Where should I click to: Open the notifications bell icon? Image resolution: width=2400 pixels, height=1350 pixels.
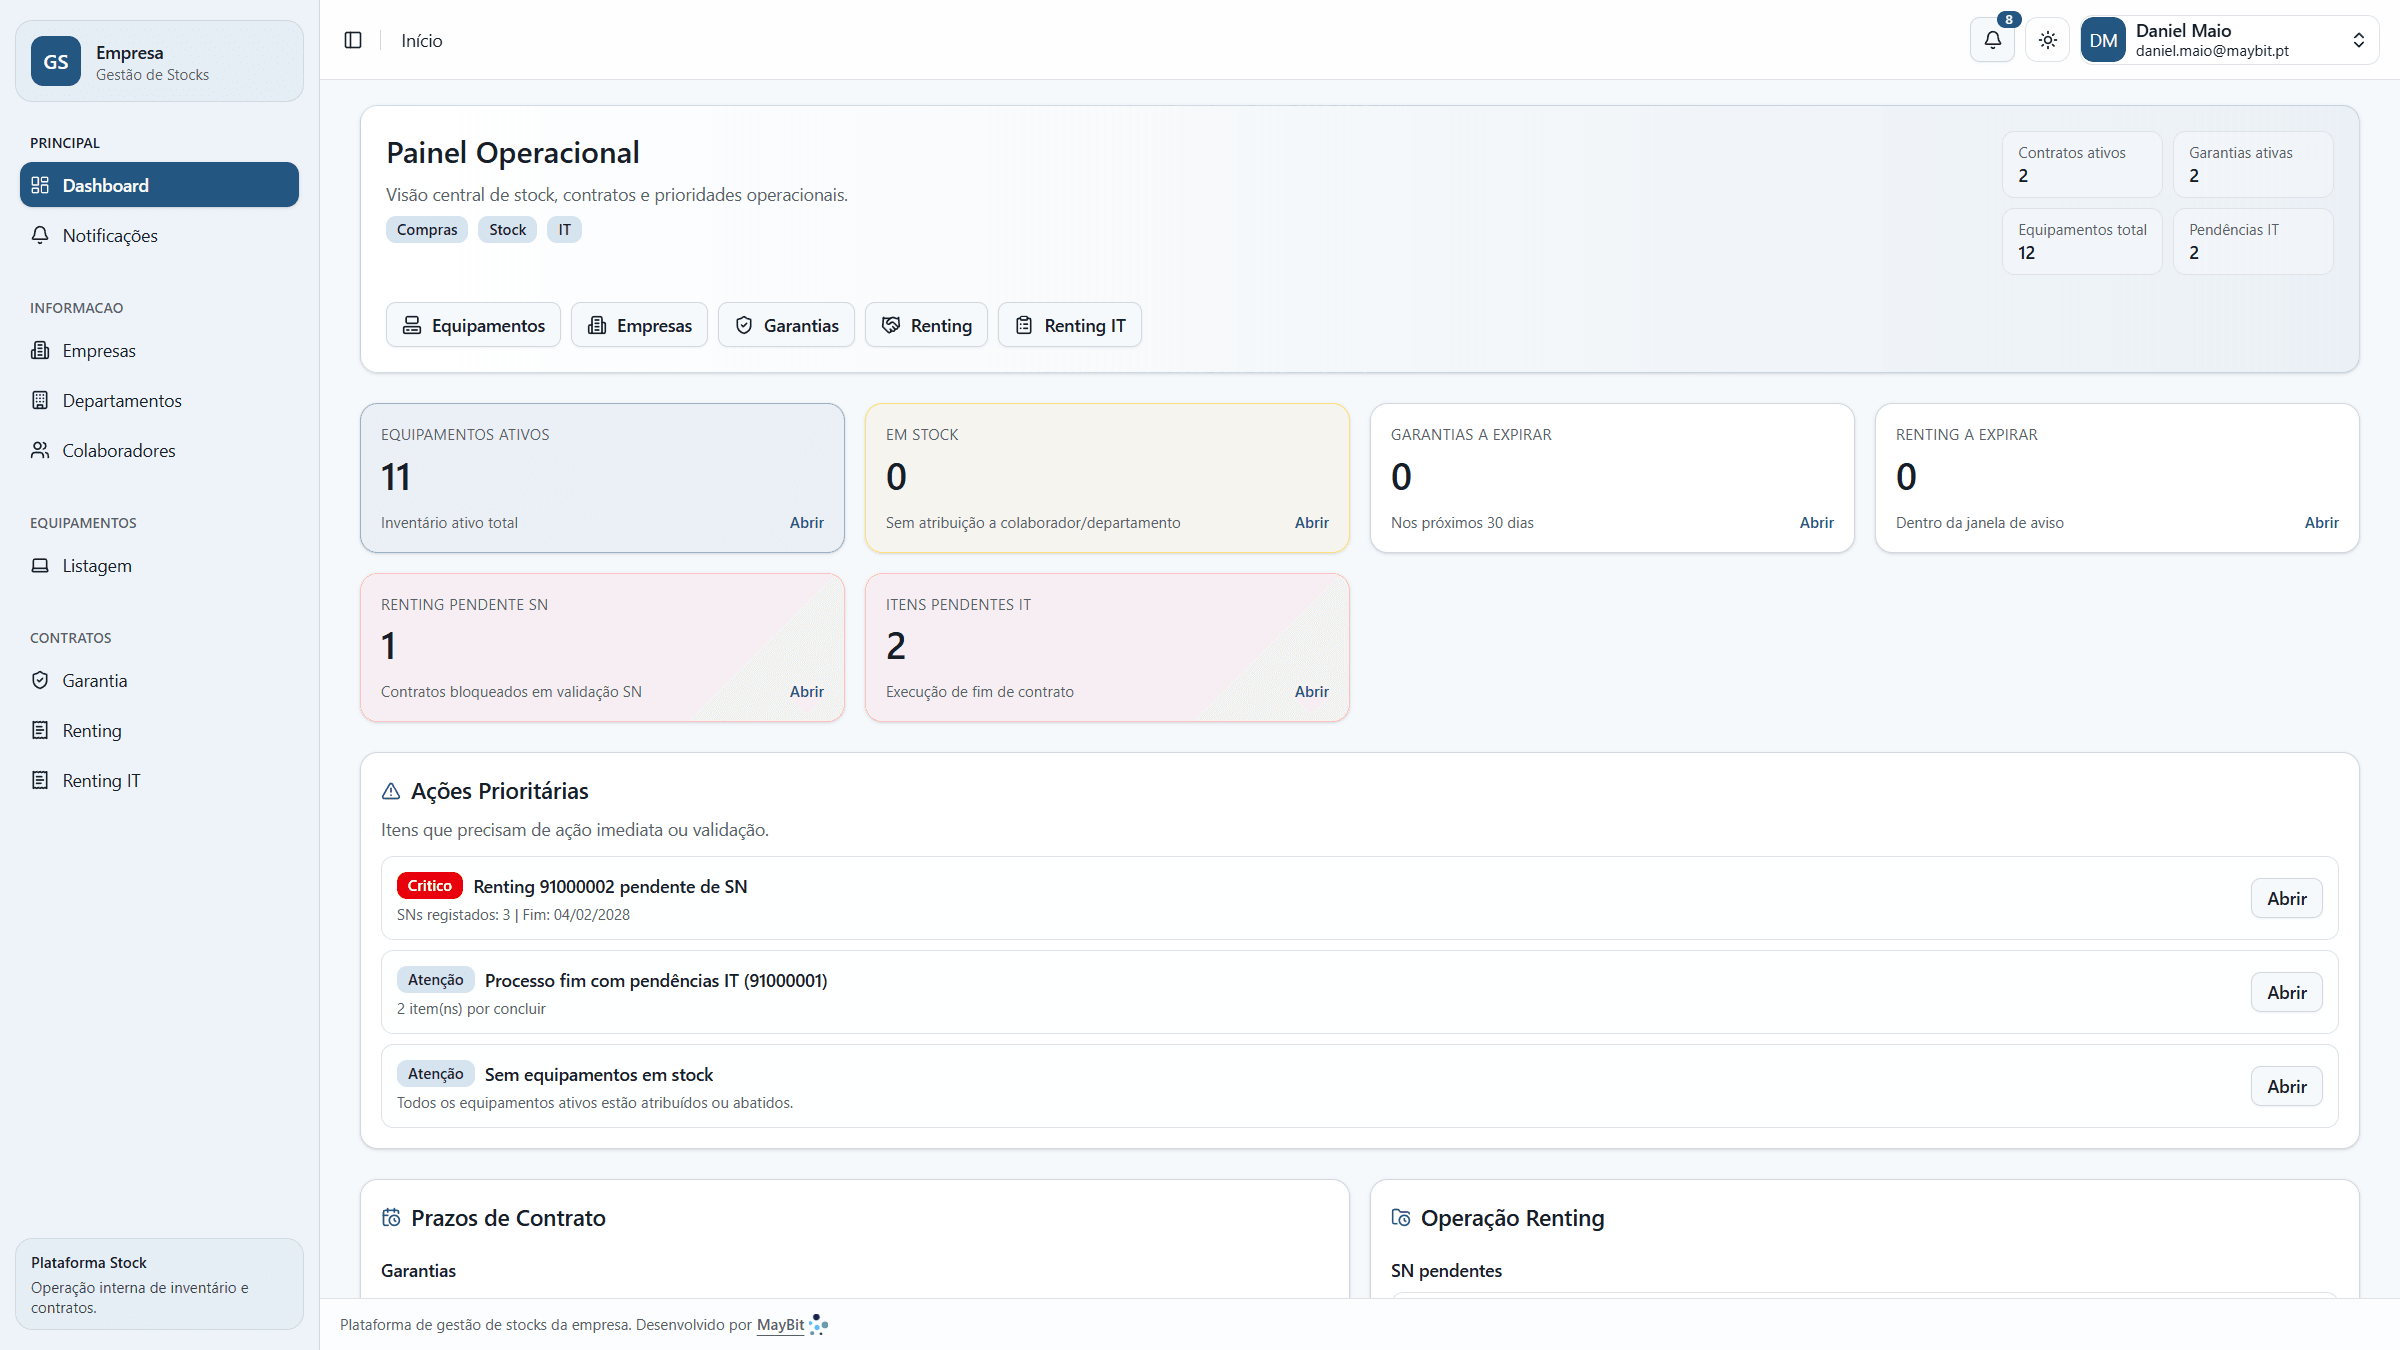[1992, 40]
